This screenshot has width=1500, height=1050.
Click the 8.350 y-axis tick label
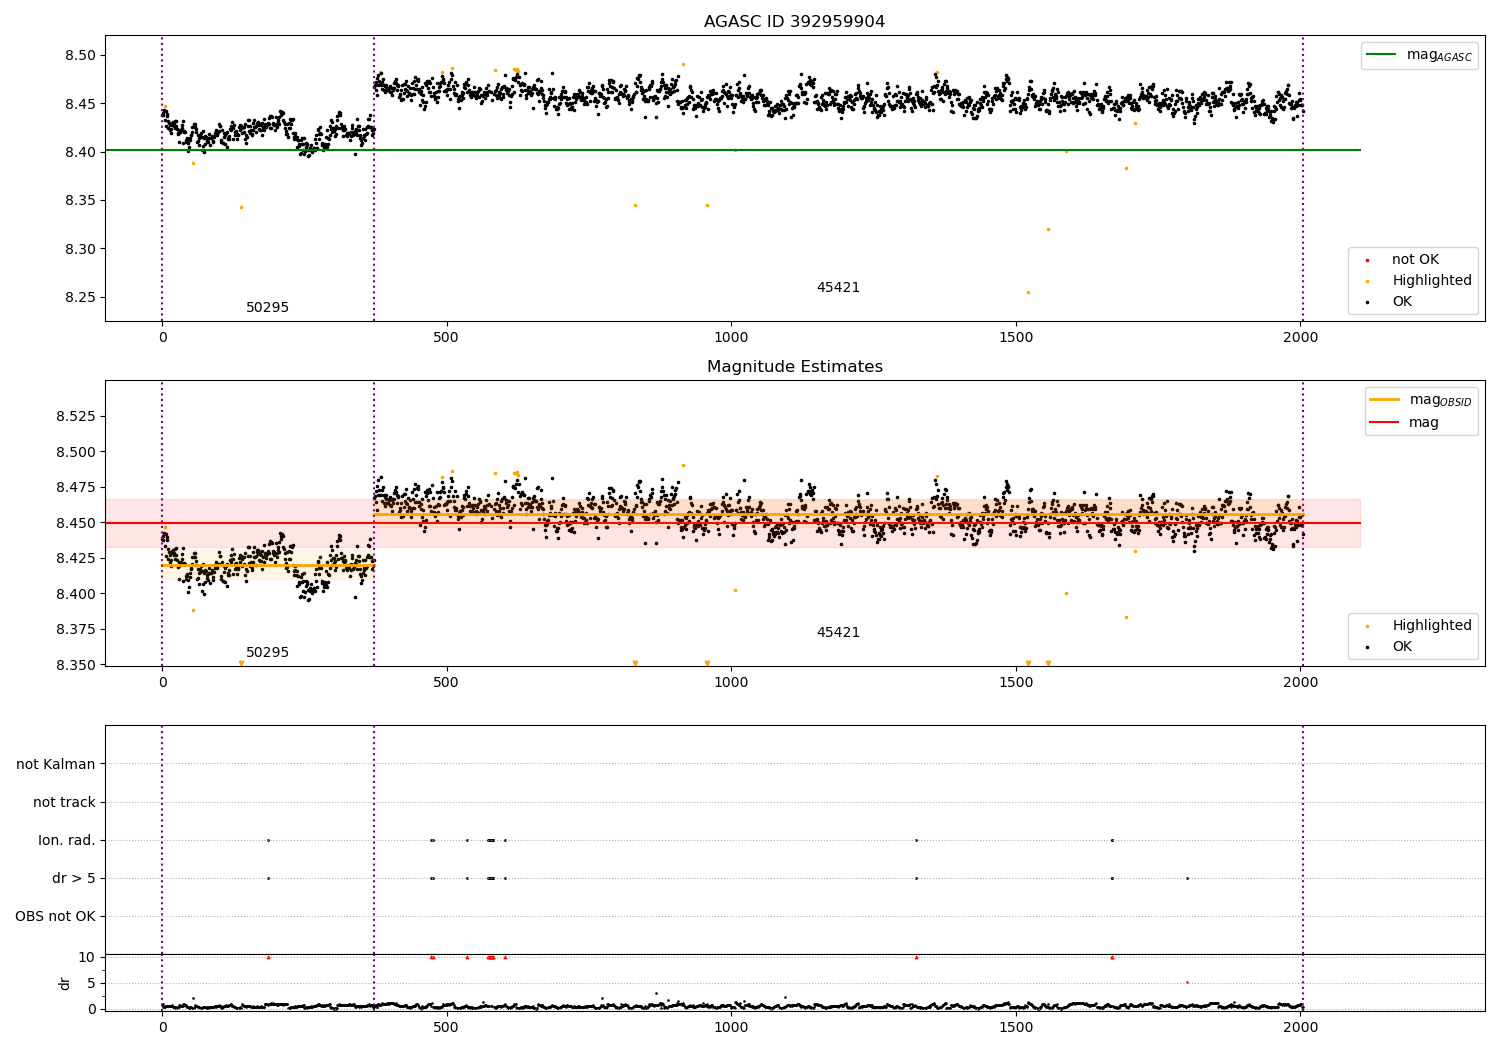pyautogui.click(x=77, y=665)
